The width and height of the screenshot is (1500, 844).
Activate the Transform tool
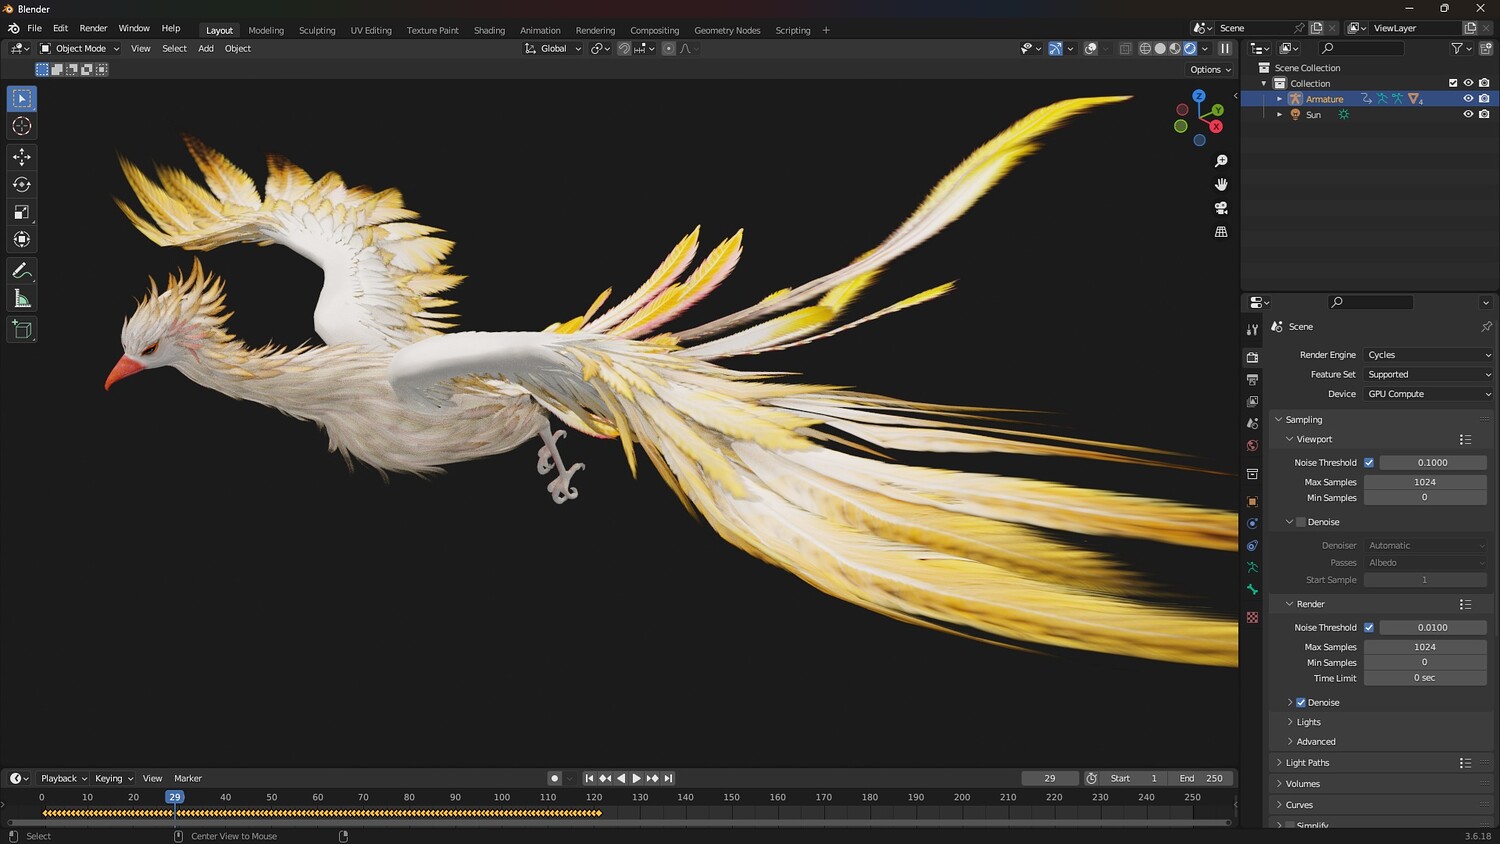[x=22, y=239]
